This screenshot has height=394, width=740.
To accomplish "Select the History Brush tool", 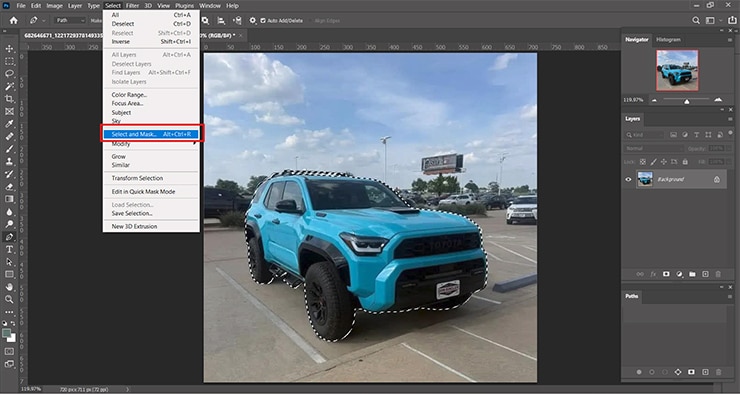I will click(x=9, y=174).
